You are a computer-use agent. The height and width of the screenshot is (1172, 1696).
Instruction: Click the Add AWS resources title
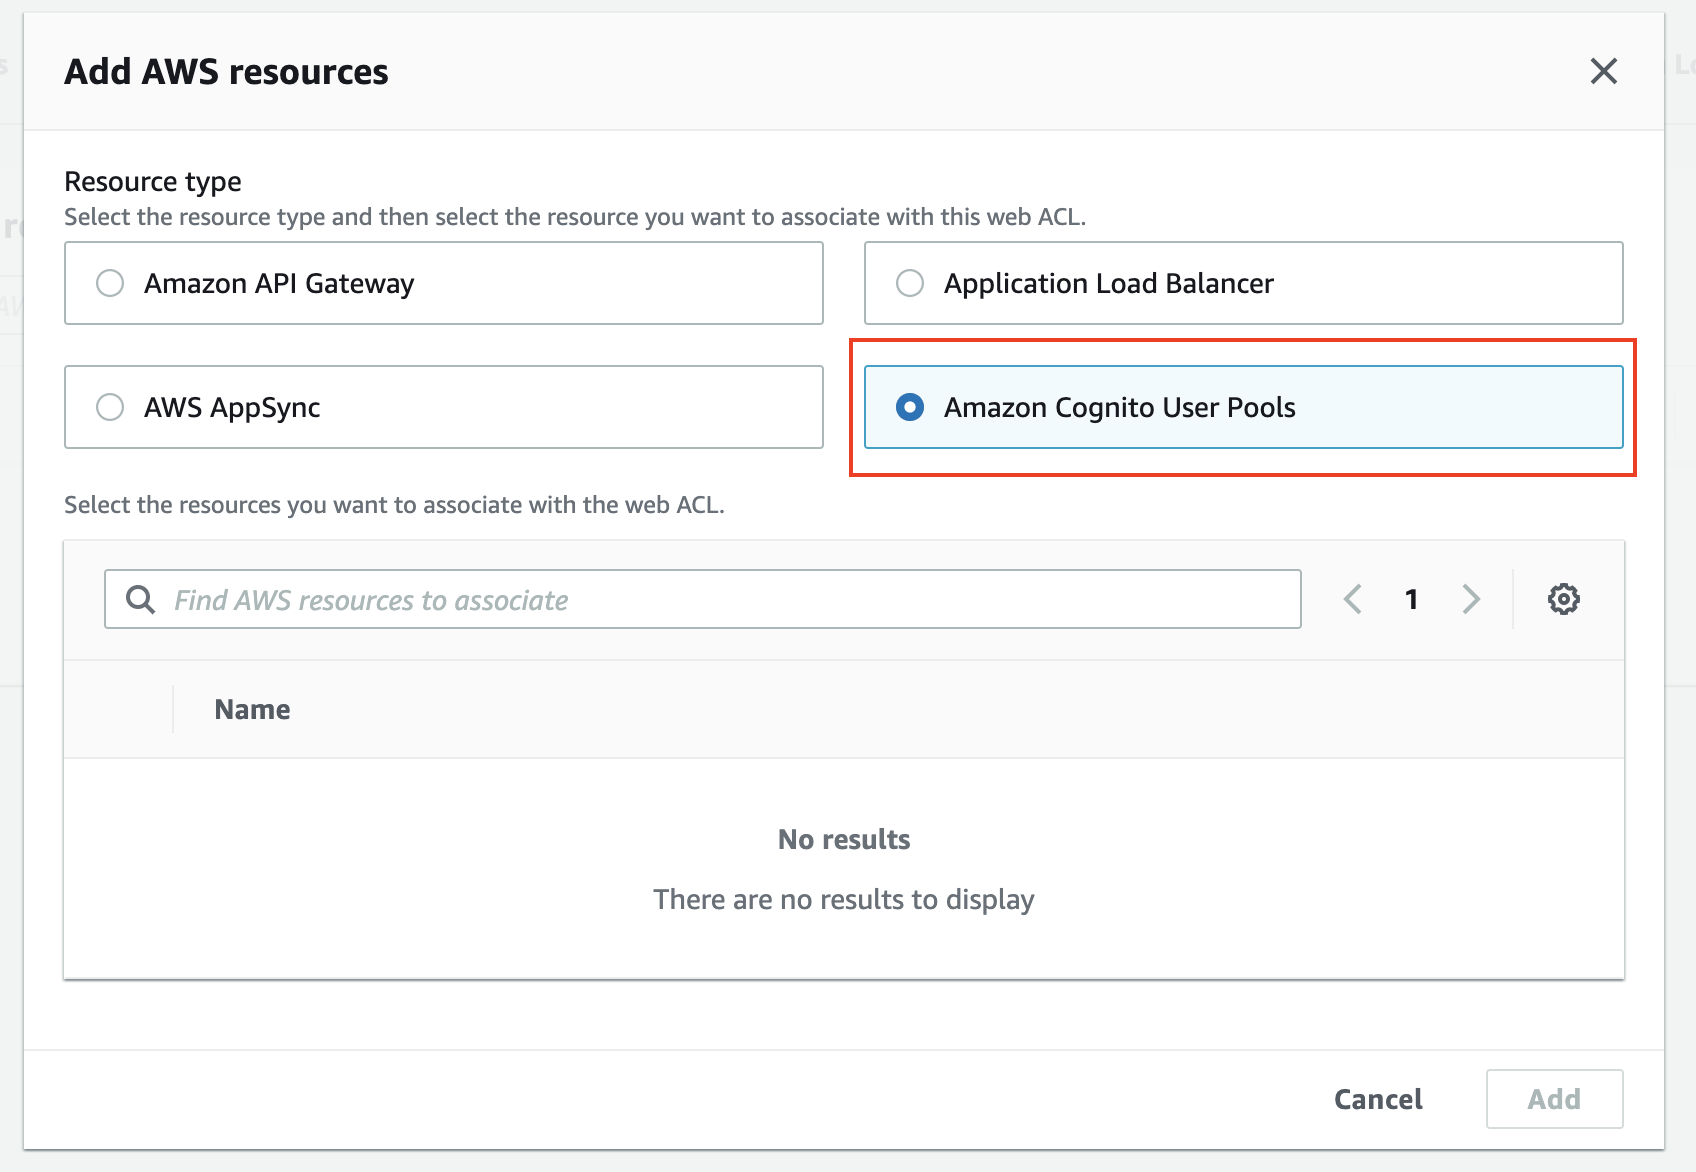226,72
